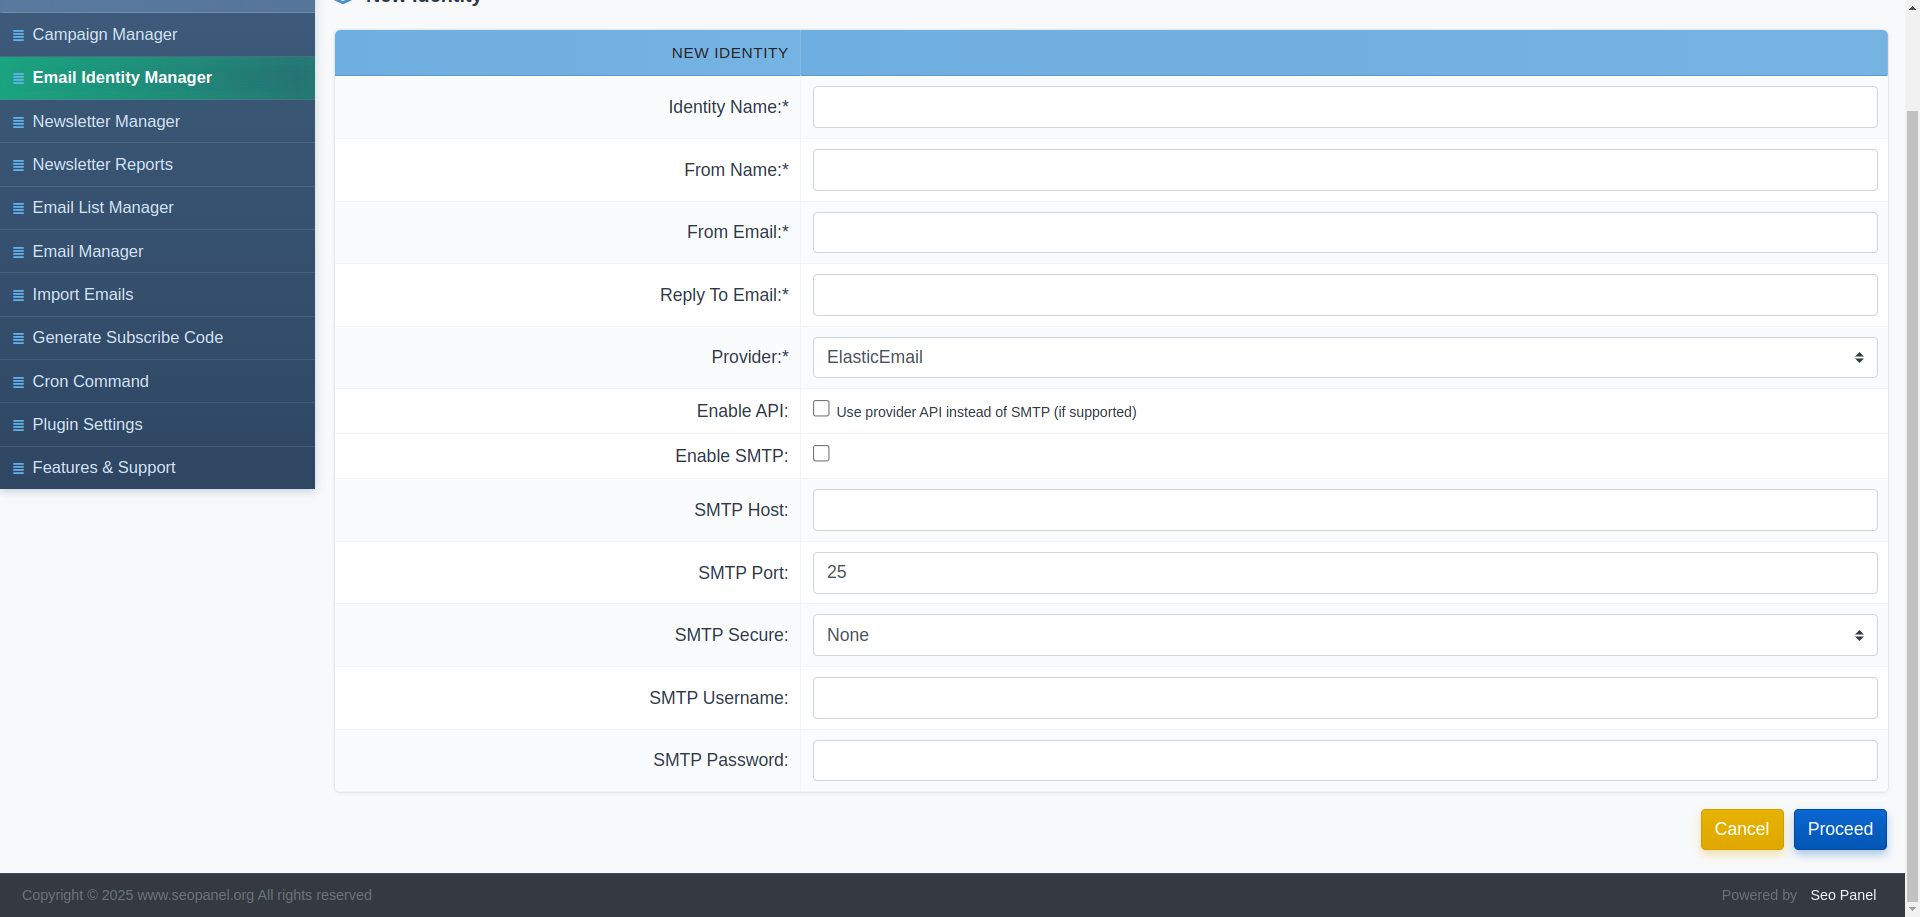Go to Features & Support
The height and width of the screenshot is (917, 1920).
click(103, 467)
